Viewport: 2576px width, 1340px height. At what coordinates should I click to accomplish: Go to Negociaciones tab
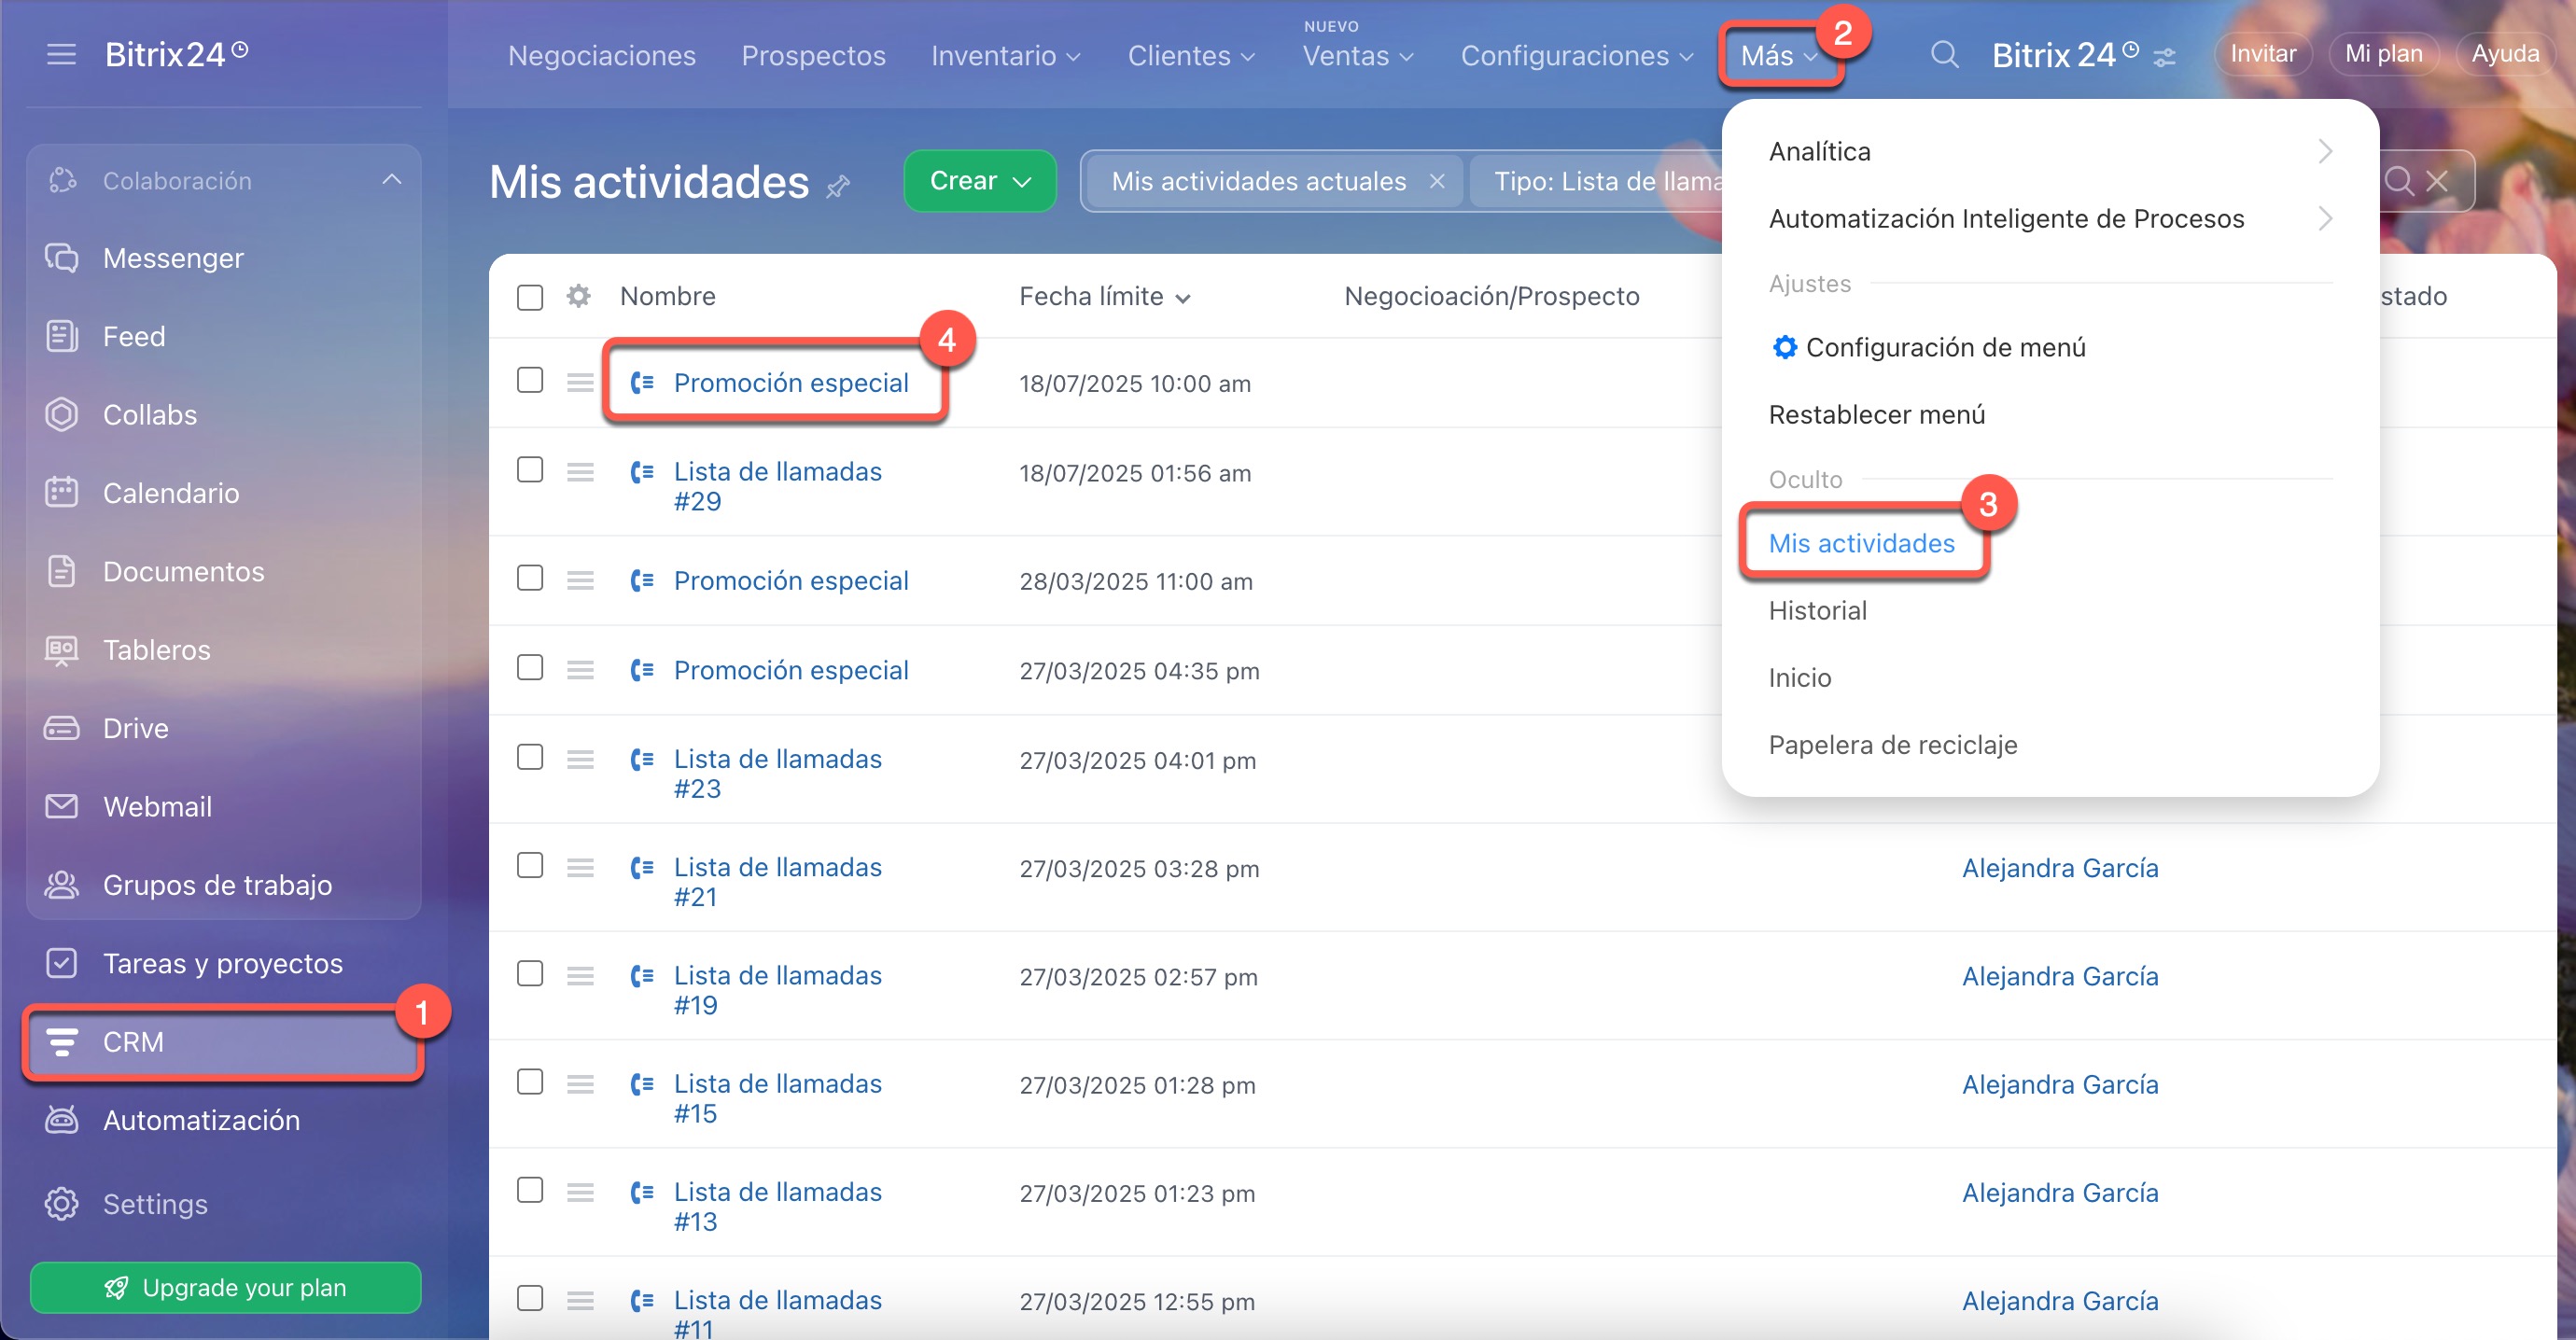602,56
